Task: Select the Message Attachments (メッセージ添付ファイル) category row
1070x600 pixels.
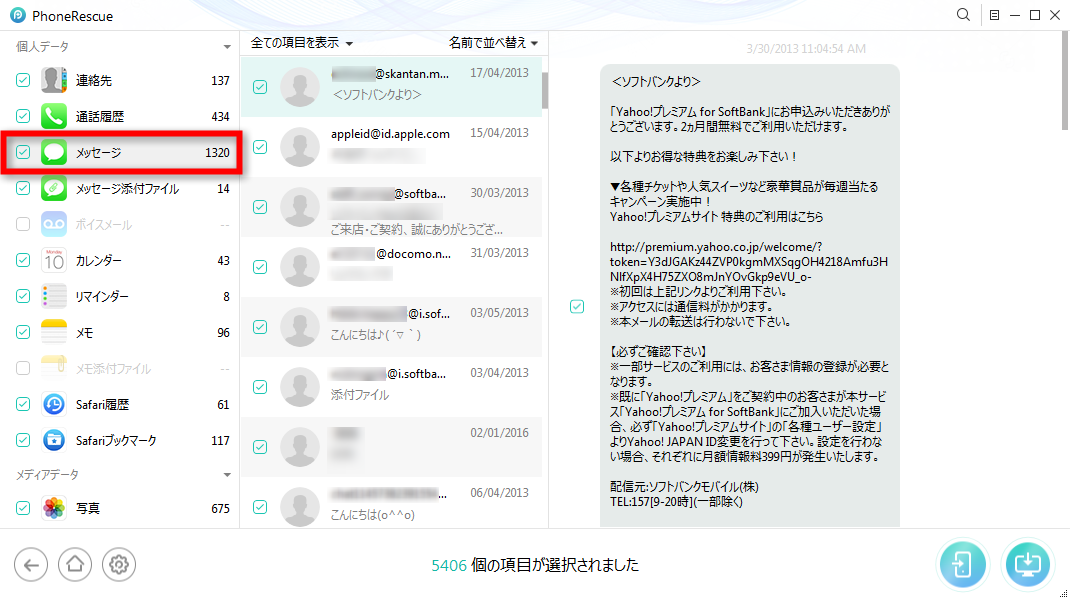Action: [120, 188]
